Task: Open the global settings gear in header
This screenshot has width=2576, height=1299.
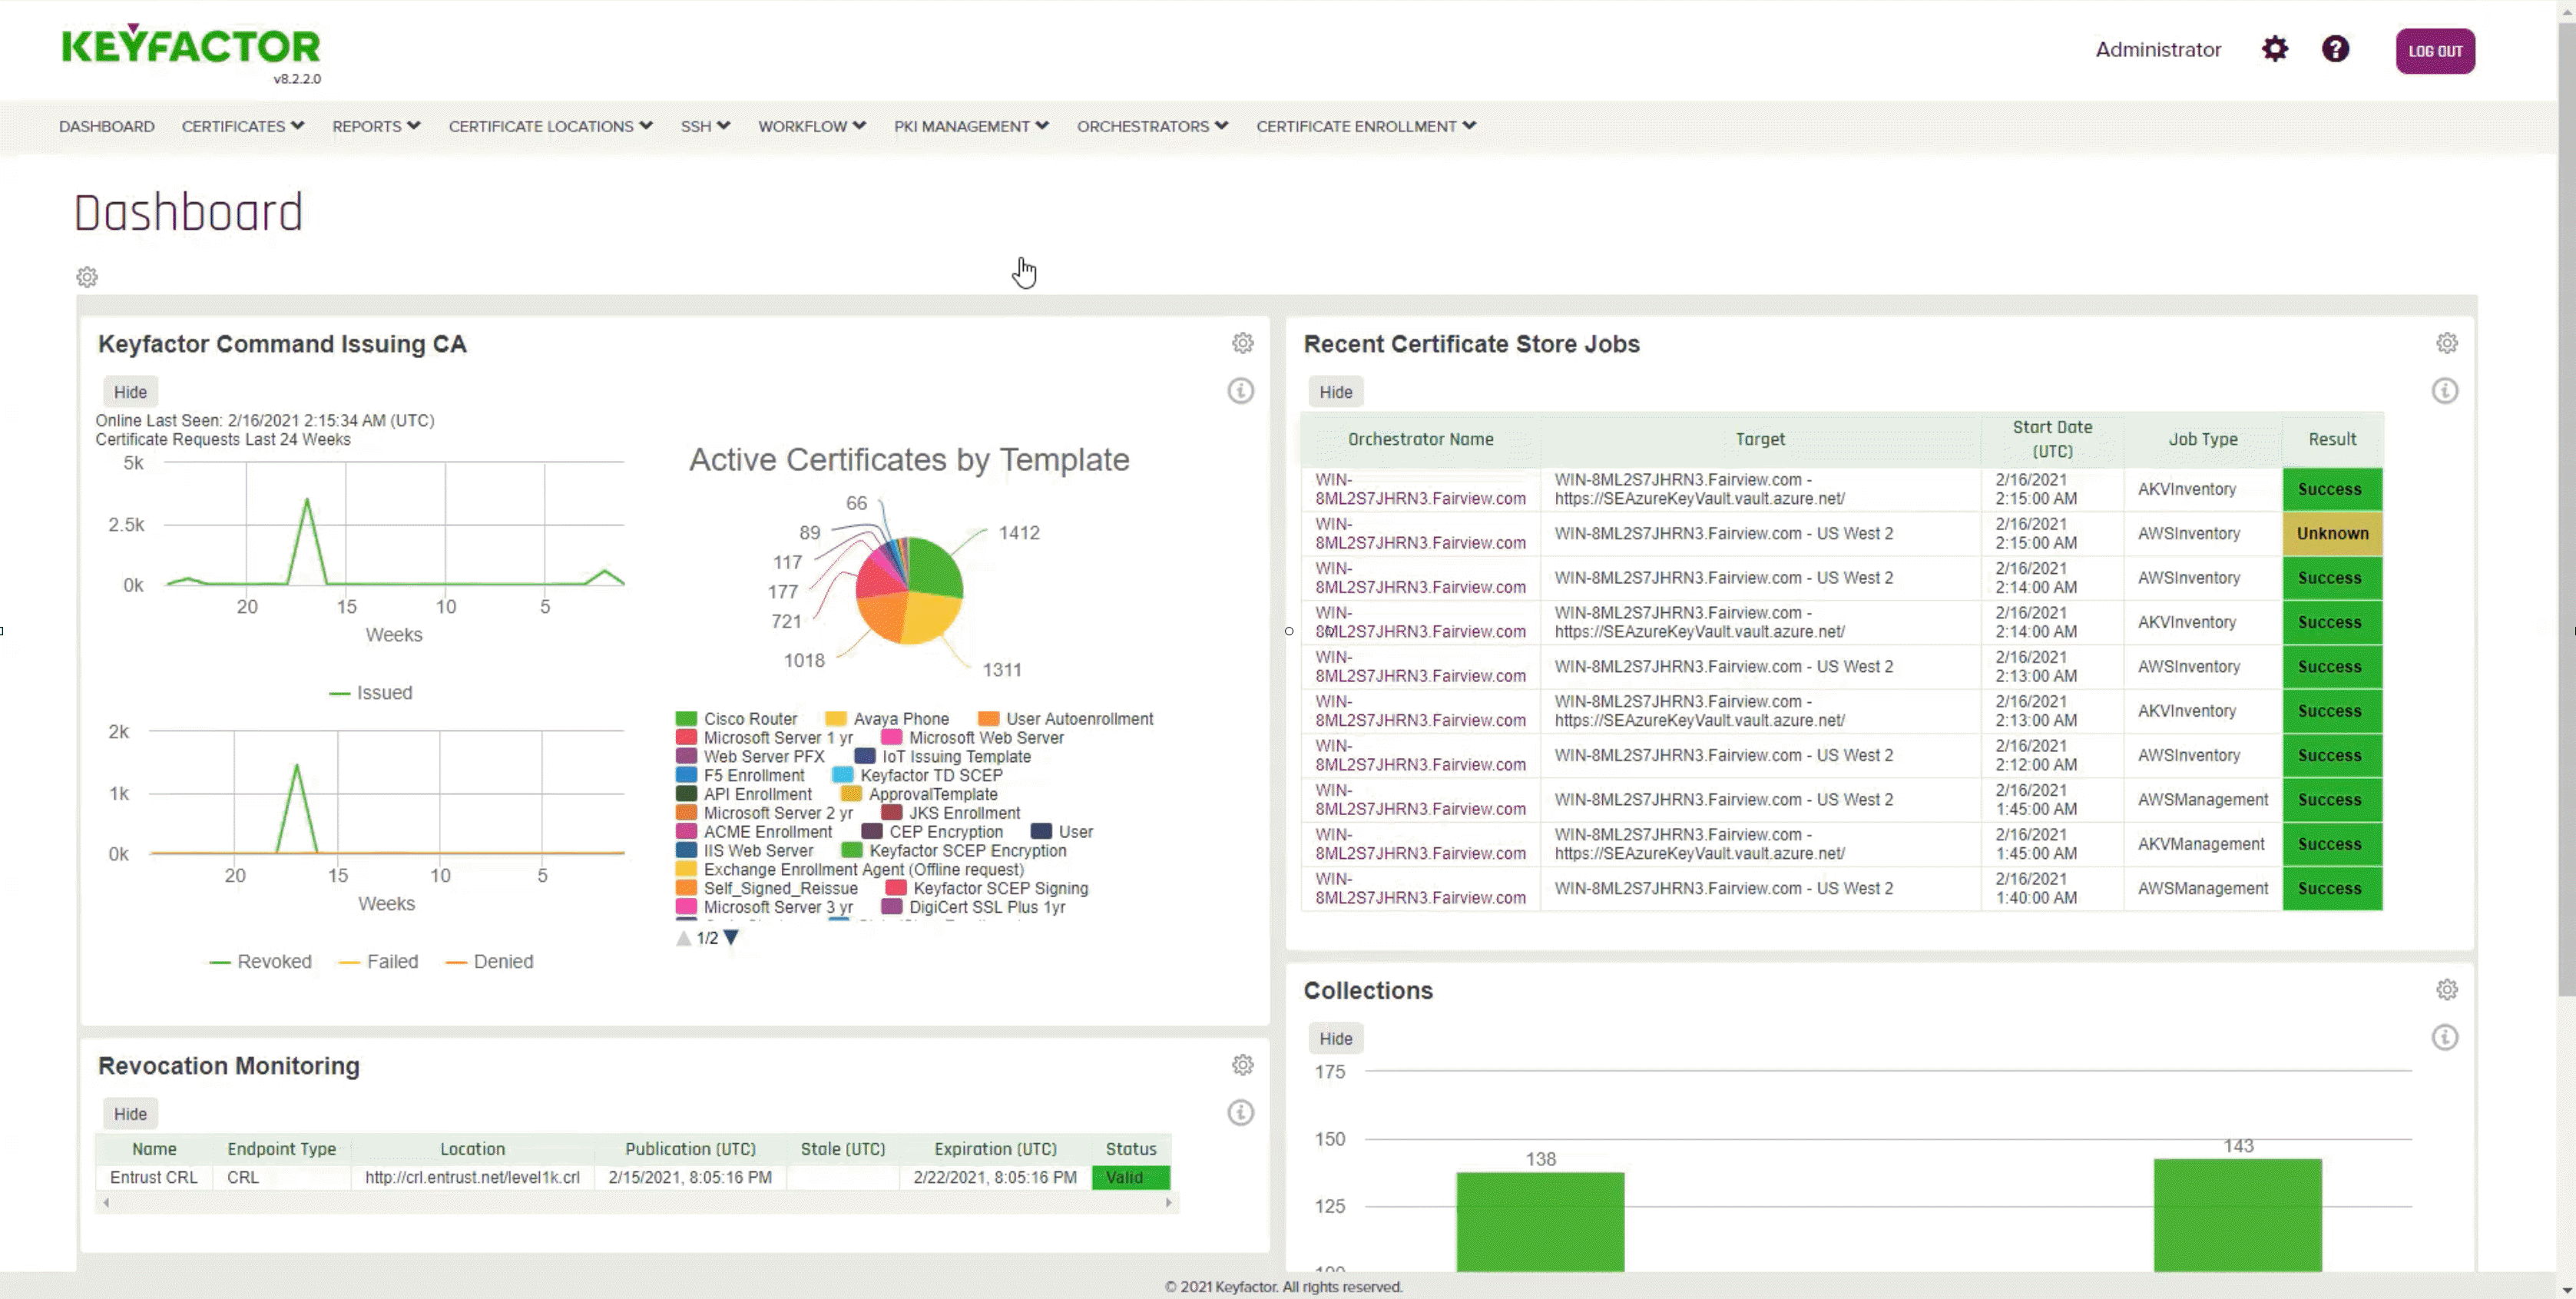Action: pos(2274,49)
